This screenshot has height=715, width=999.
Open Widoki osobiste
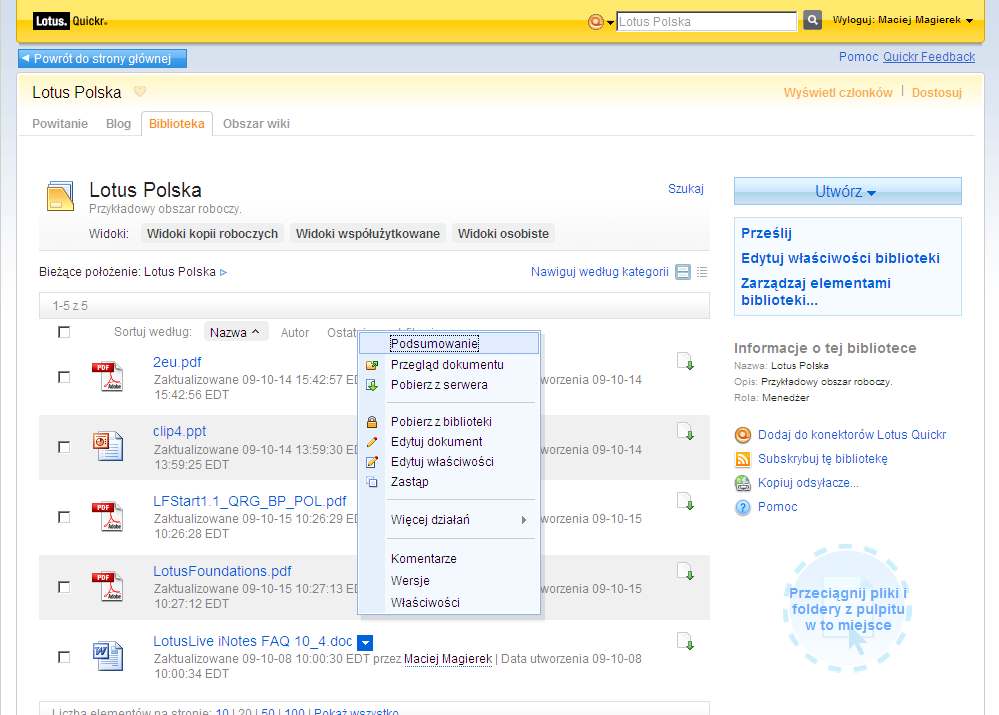(503, 234)
